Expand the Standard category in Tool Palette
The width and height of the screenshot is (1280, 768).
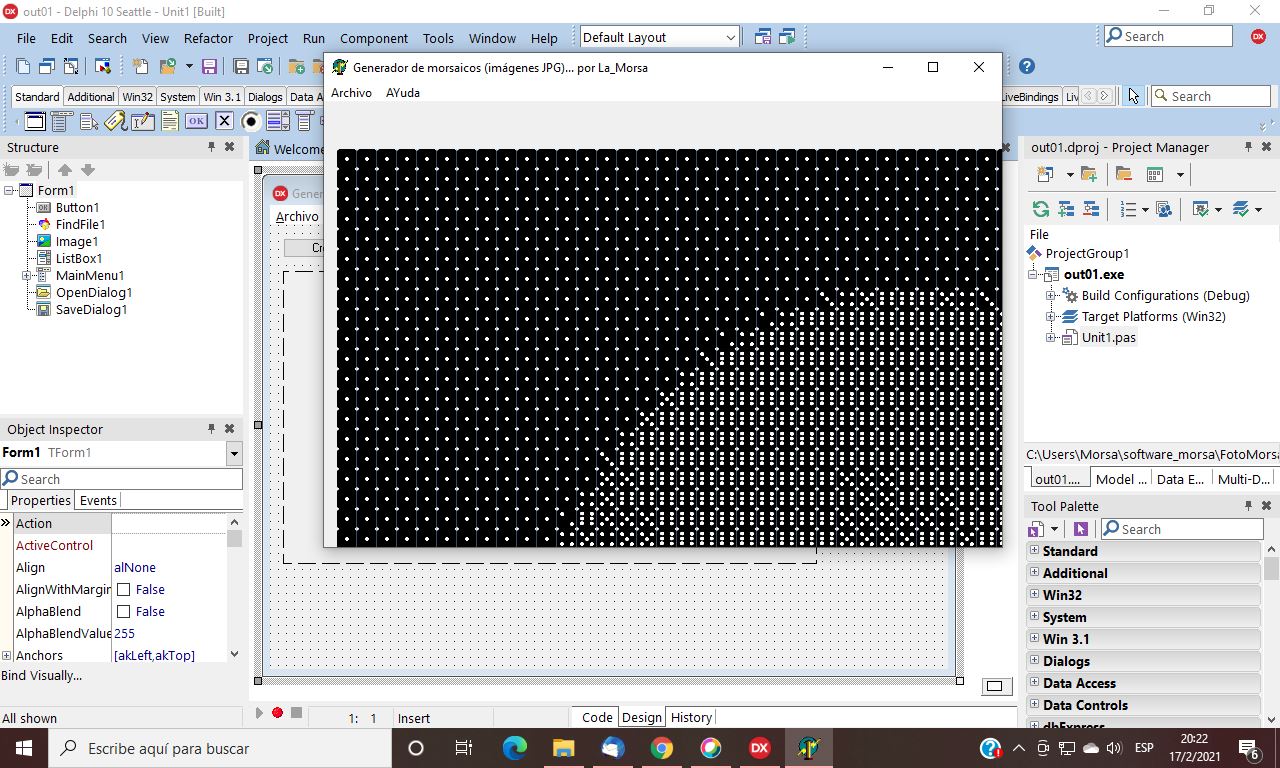1034,551
